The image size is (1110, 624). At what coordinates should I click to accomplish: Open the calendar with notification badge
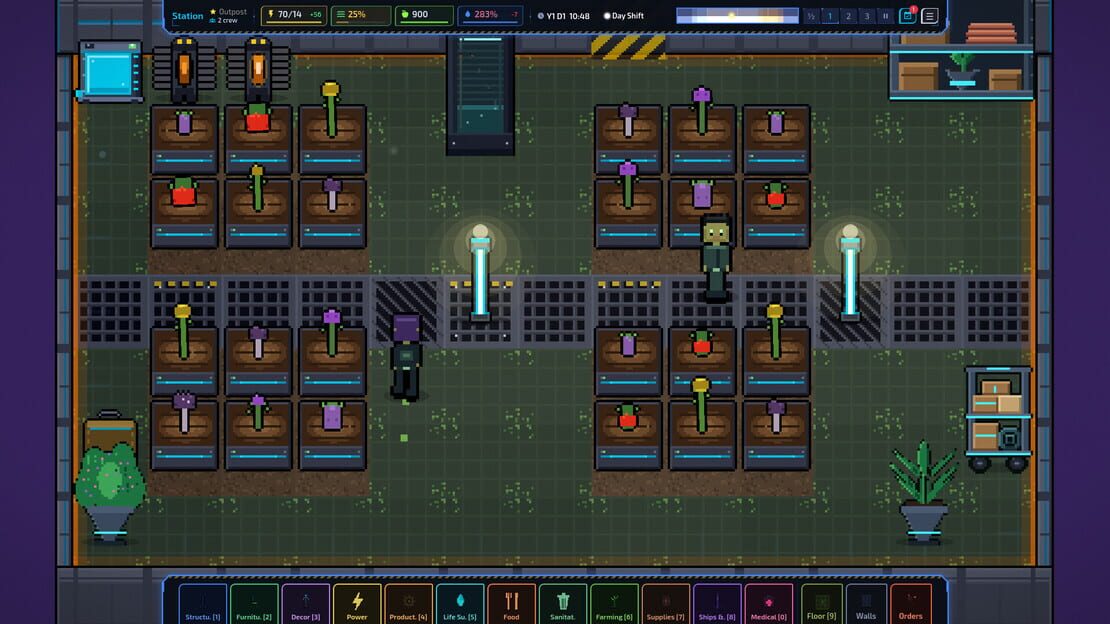[908, 16]
